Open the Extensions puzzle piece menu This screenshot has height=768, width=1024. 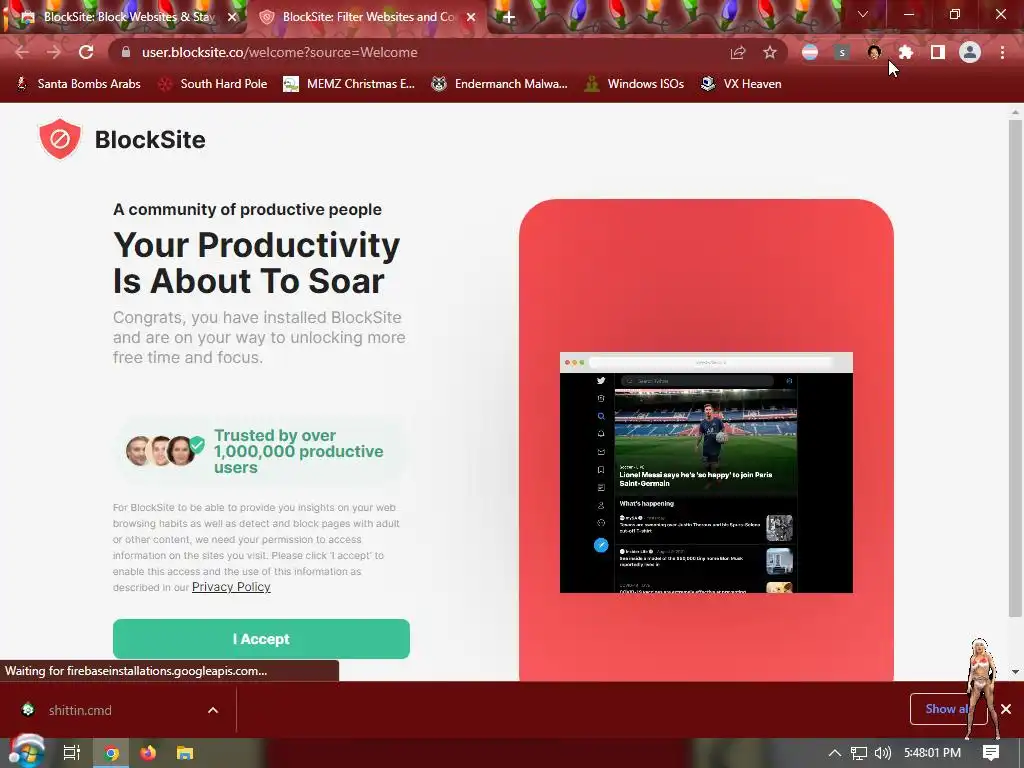[906, 52]
